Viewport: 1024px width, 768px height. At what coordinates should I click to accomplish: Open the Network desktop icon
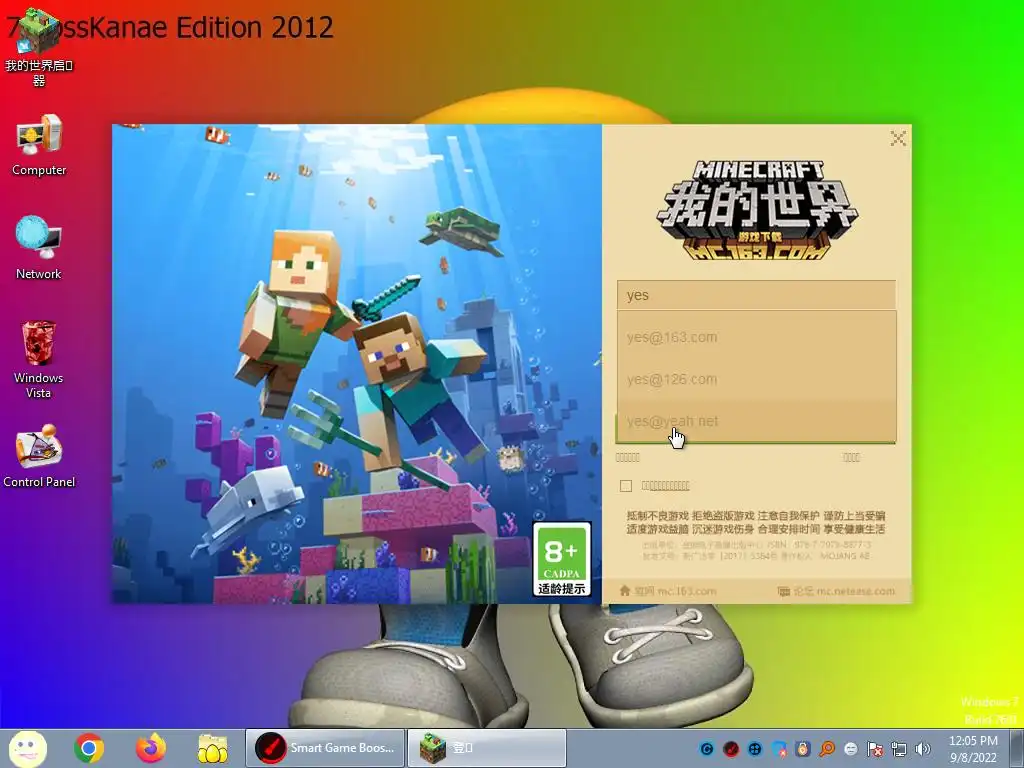[39, 248]
